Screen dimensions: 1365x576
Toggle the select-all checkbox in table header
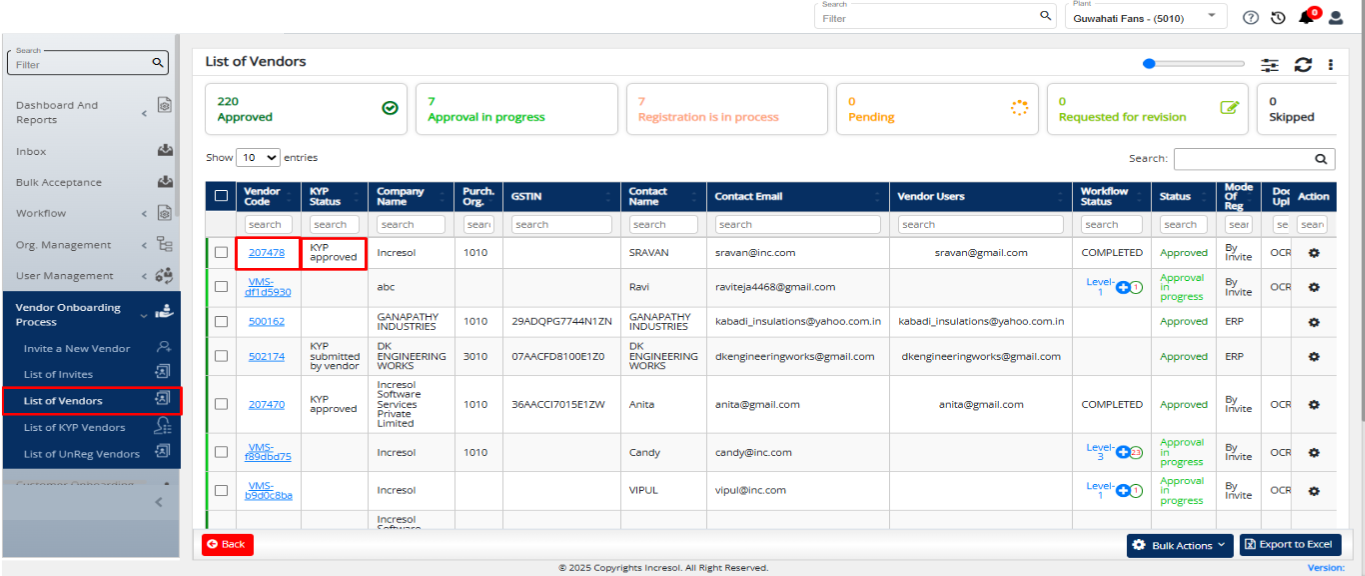point(221,196)
